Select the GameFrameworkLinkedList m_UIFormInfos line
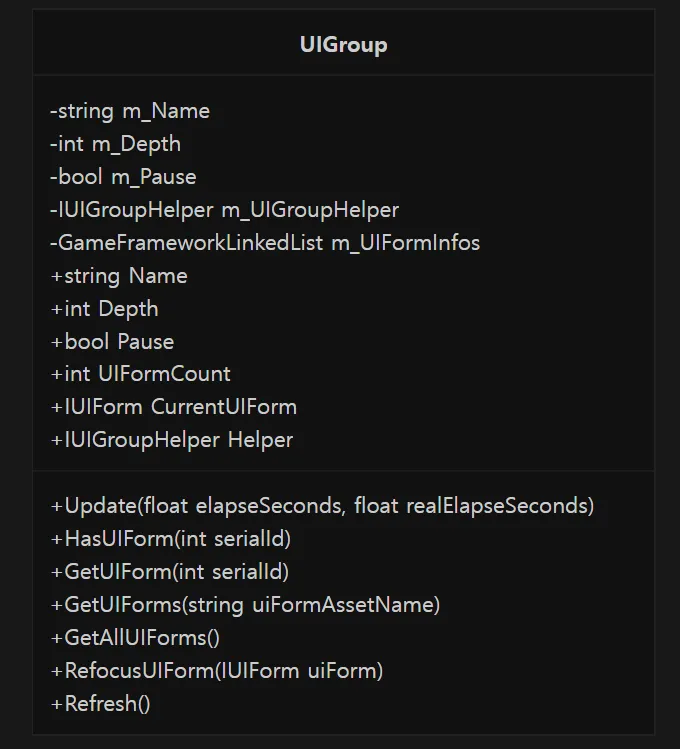This screenshot has height=749, width=680. (265, 243)
